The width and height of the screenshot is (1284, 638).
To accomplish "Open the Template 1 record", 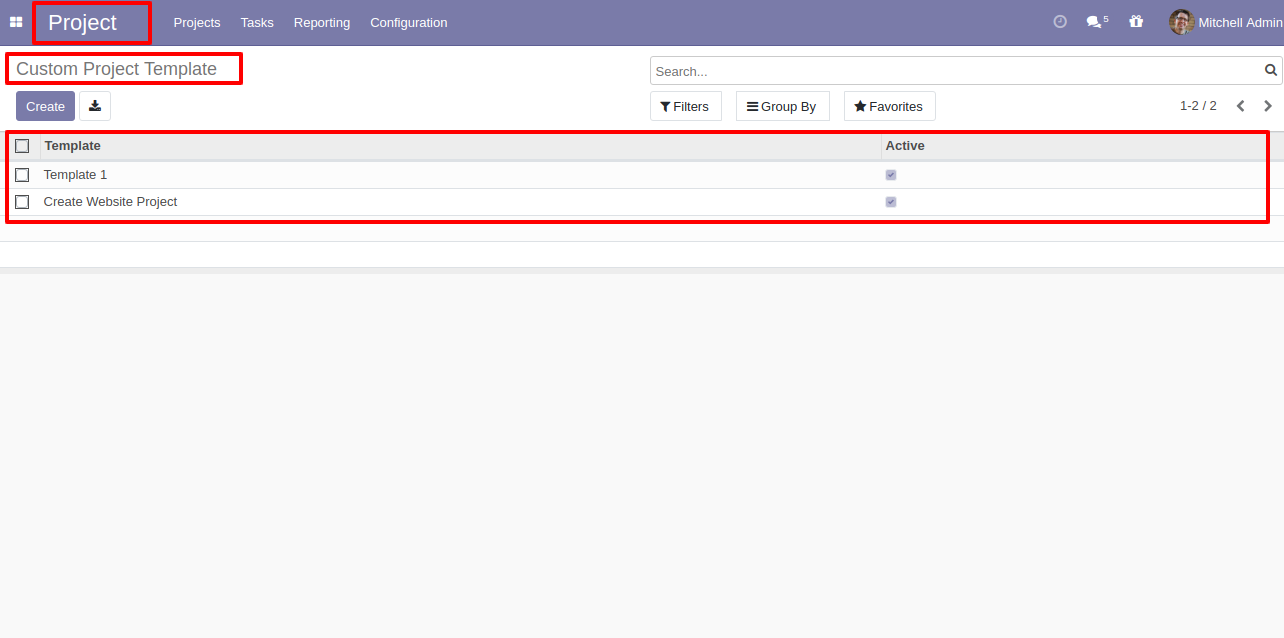I will (x=76, y=175).
